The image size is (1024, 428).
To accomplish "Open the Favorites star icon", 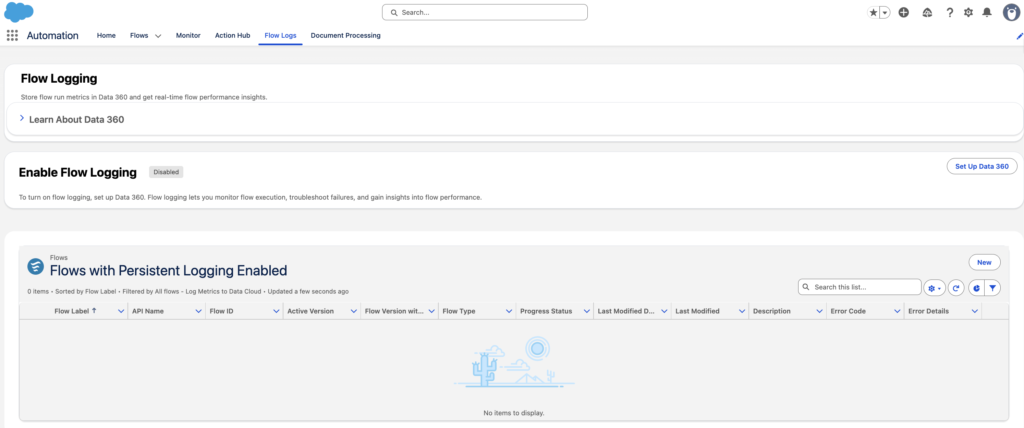I will [873, 12].
